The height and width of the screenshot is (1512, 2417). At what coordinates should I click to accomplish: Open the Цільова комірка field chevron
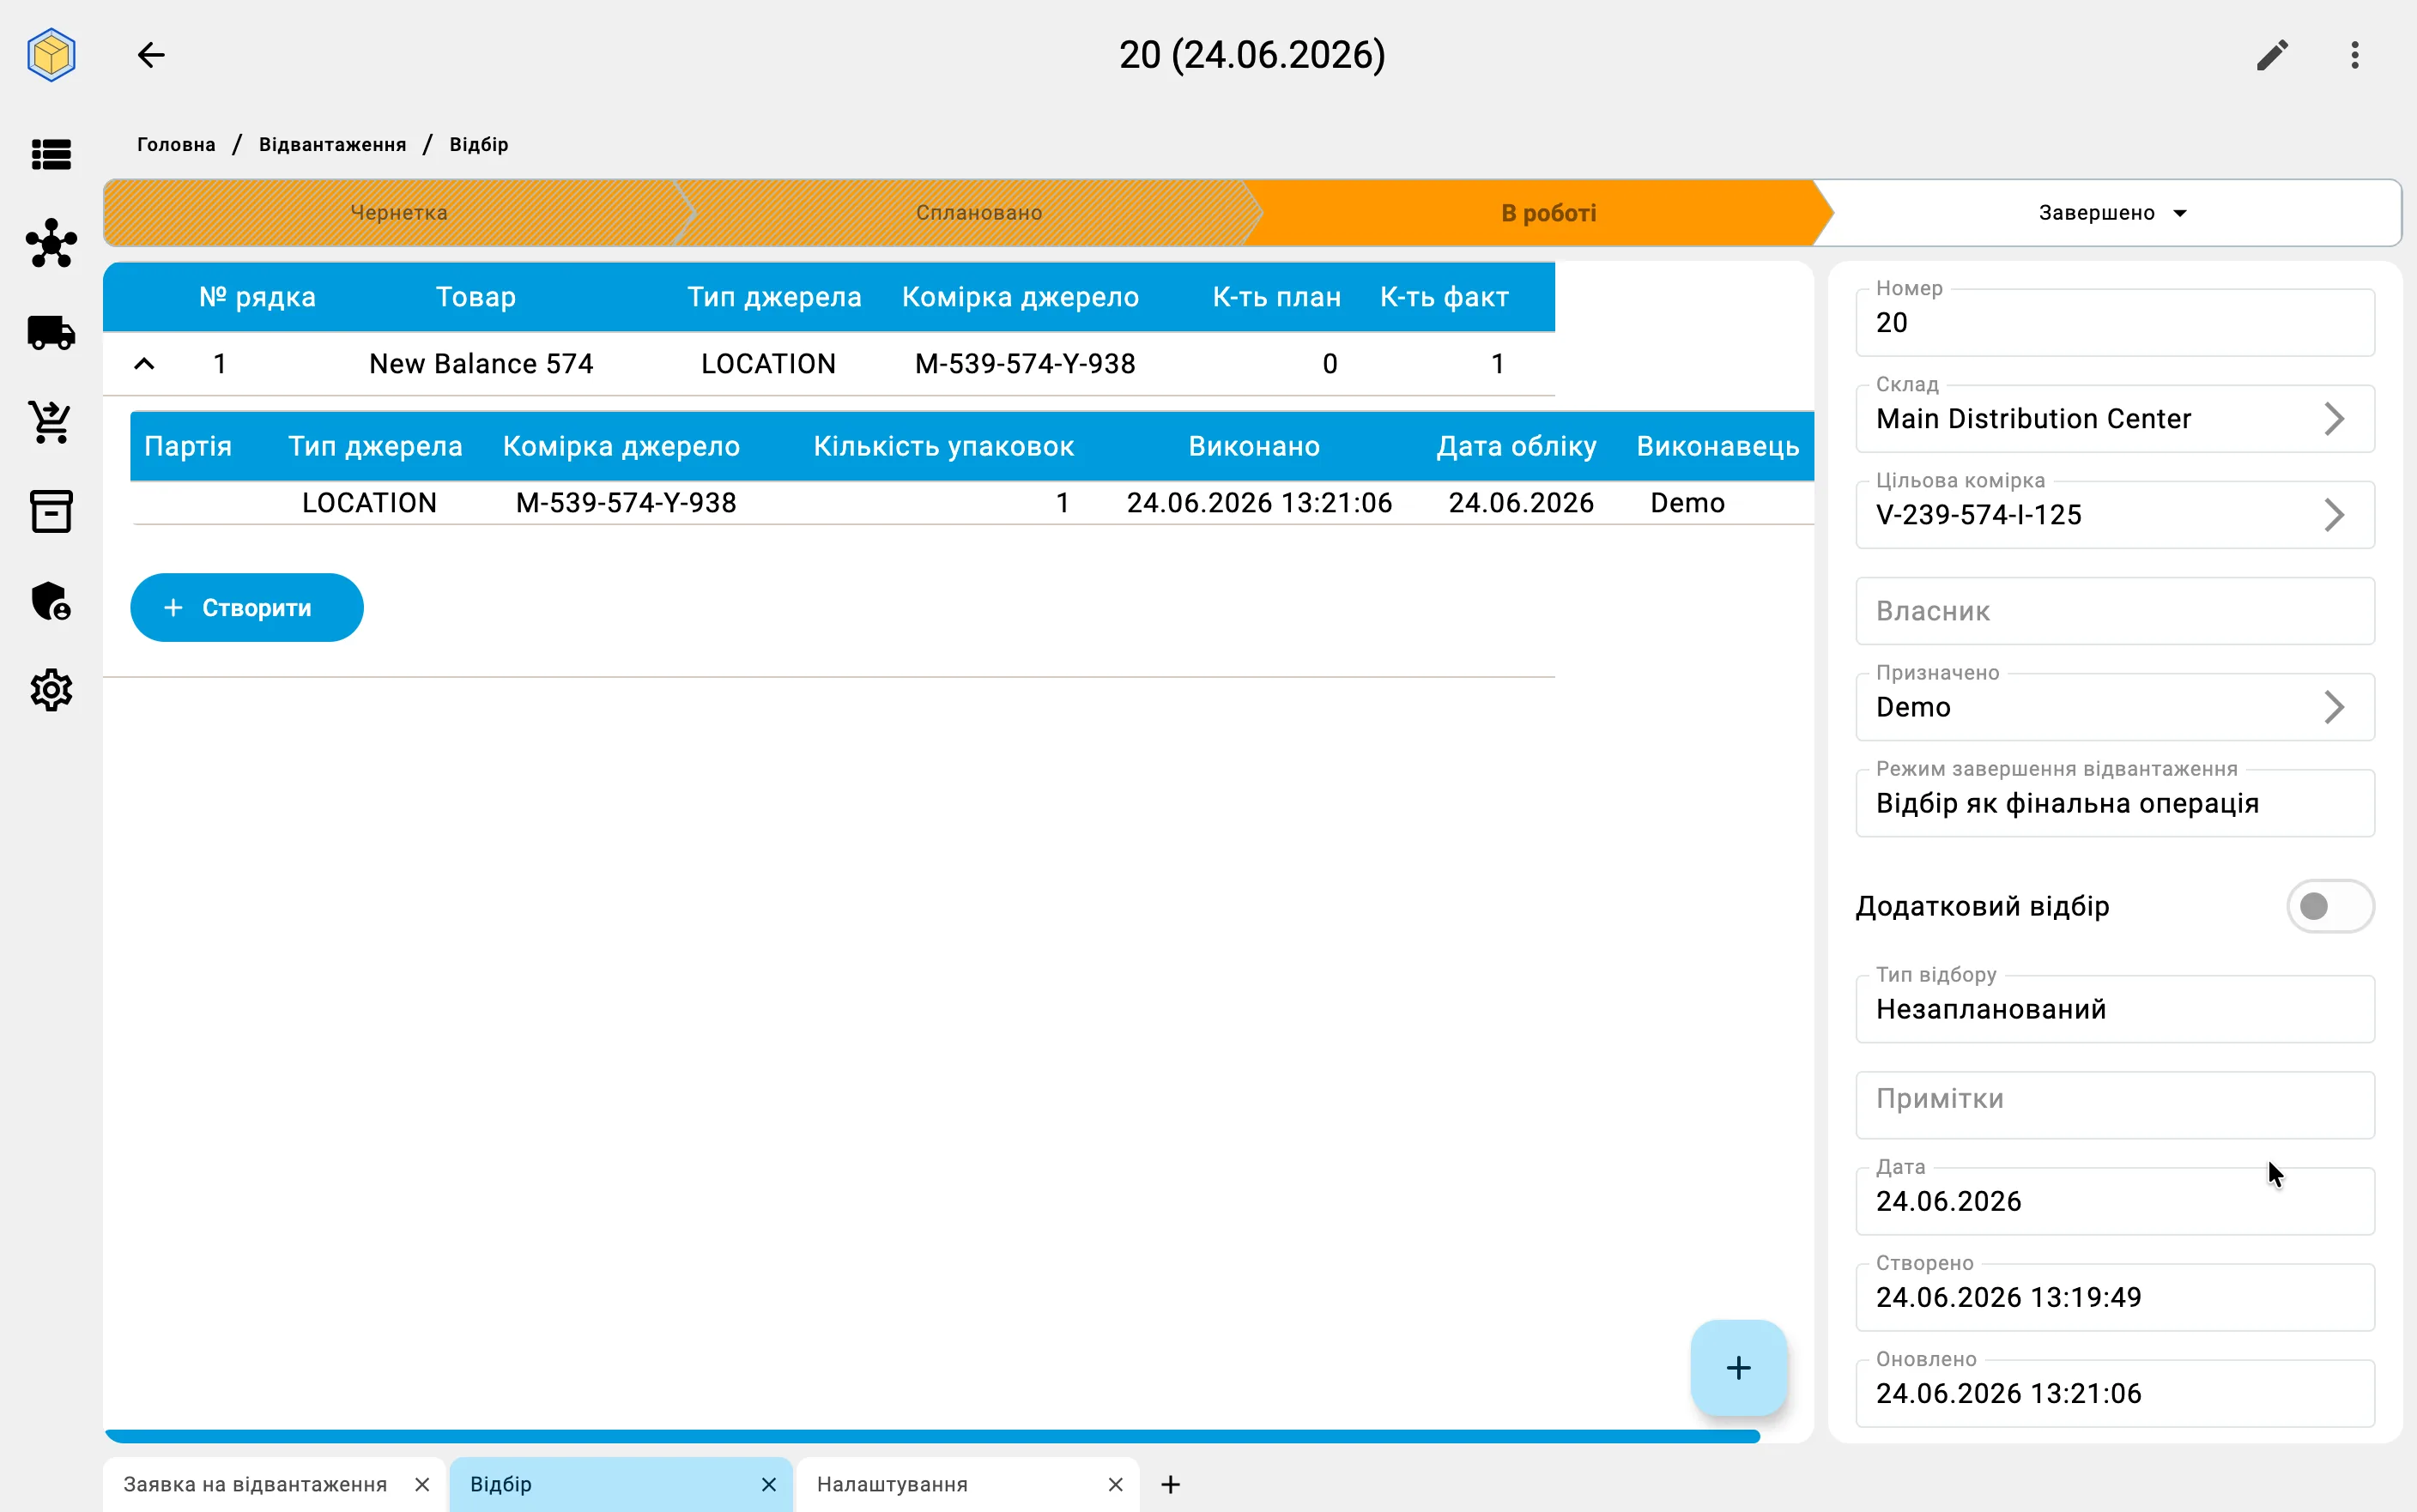coord(2333,515)
